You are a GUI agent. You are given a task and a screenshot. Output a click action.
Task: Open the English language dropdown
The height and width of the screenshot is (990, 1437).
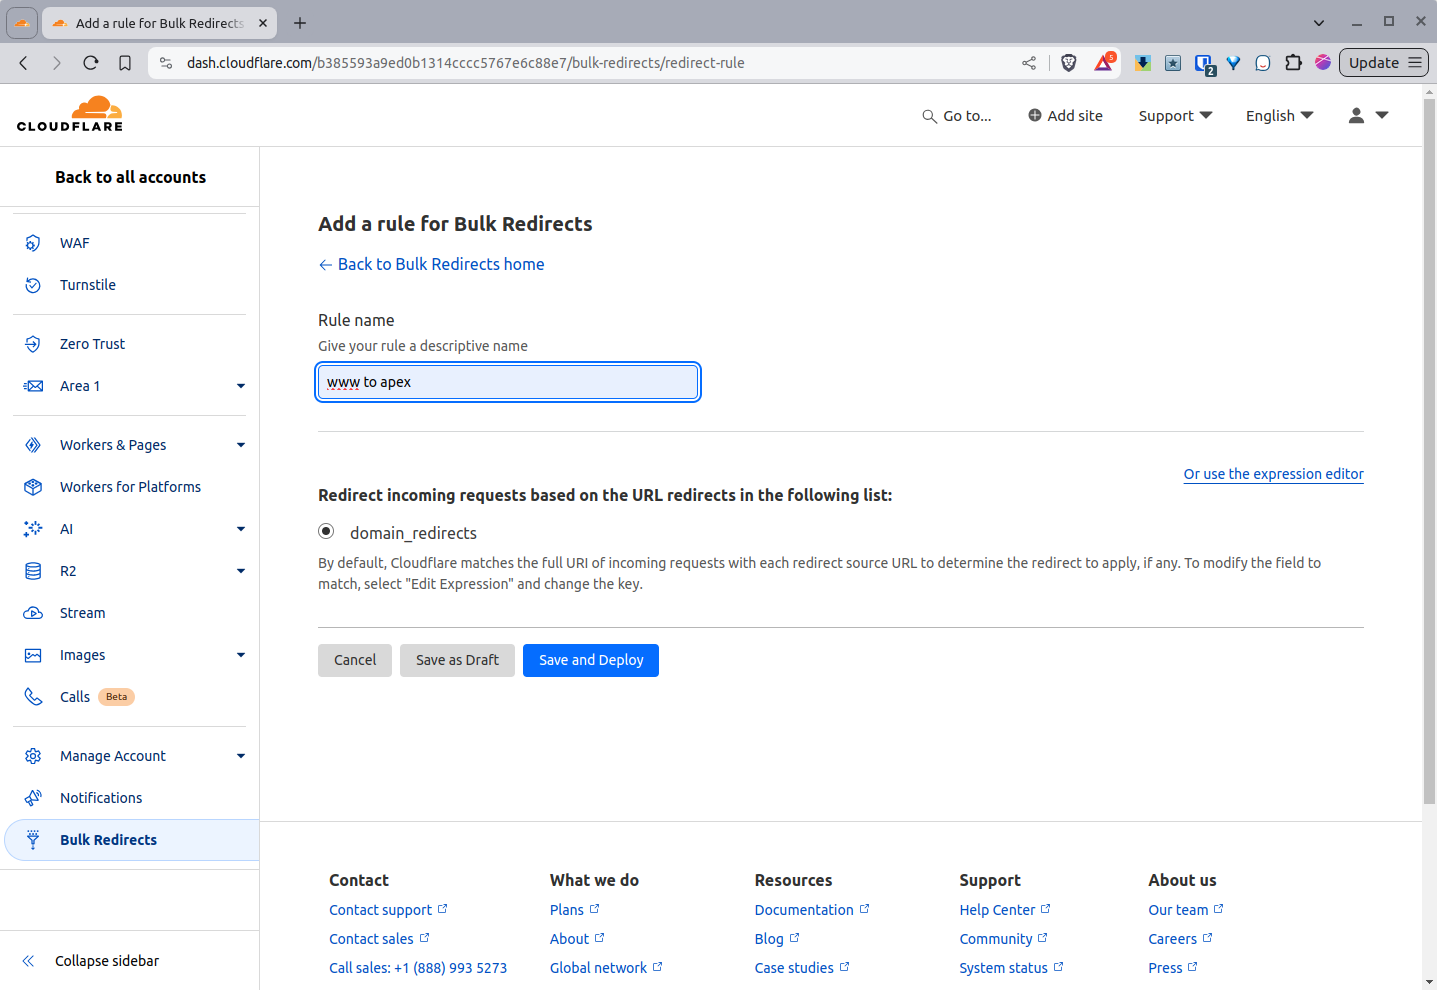click(x=1278, y=115)
